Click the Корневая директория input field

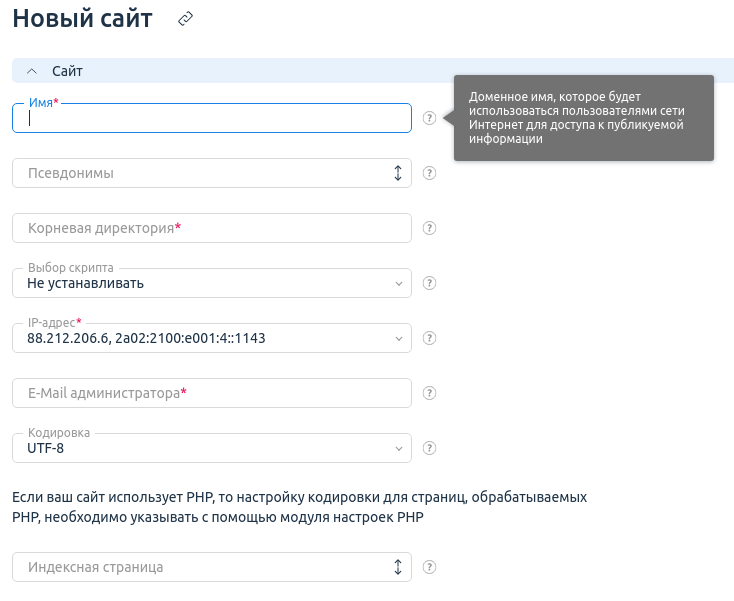212,228
